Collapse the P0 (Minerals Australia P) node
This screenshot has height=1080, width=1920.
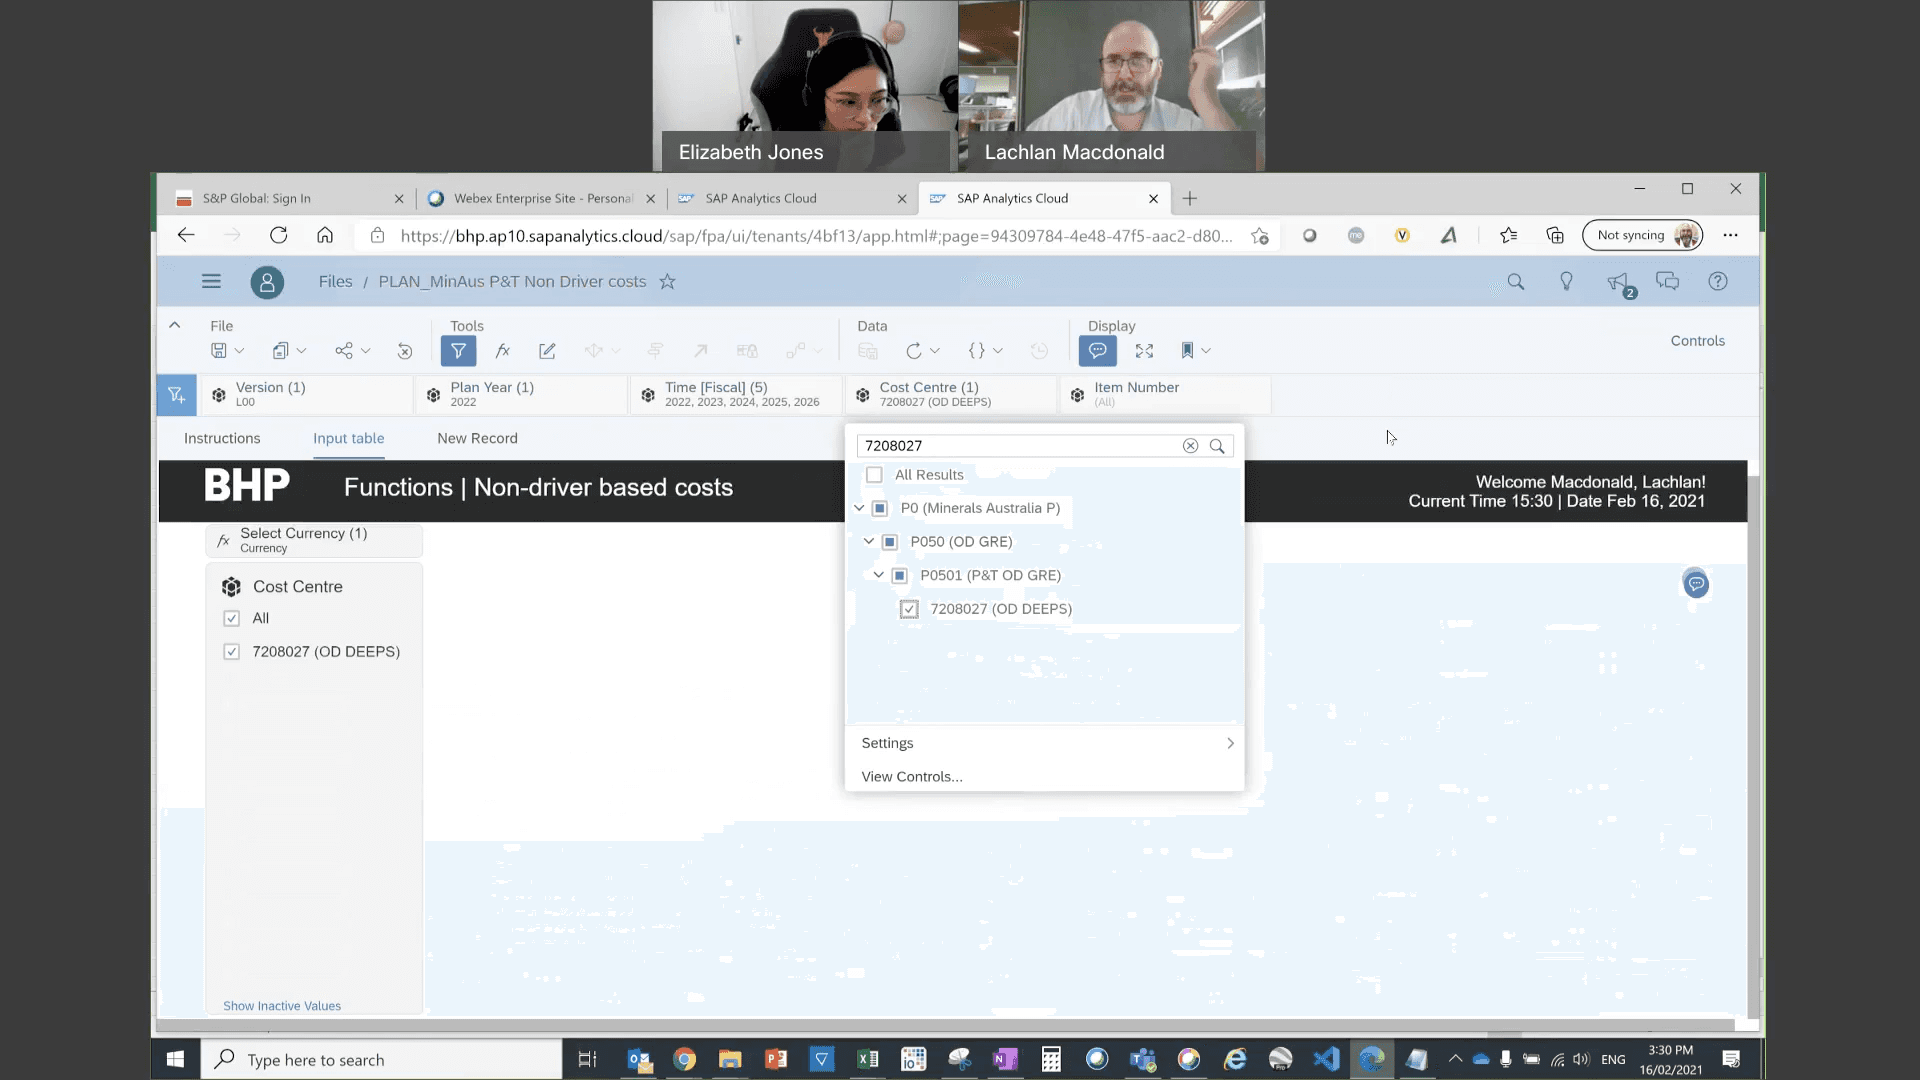point(859,508)
